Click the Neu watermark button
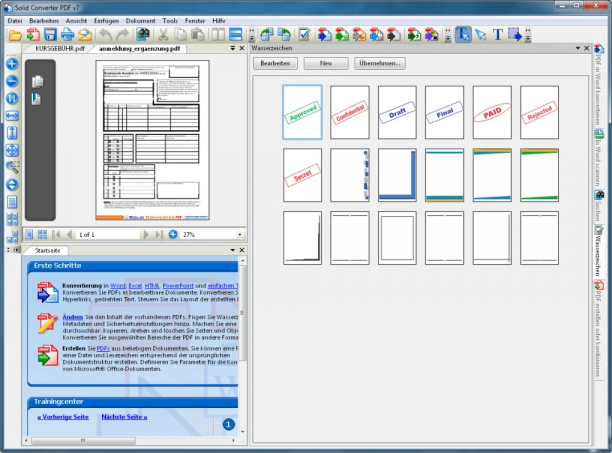This screenshot has width=612, height=453. [x=326, y=63]
